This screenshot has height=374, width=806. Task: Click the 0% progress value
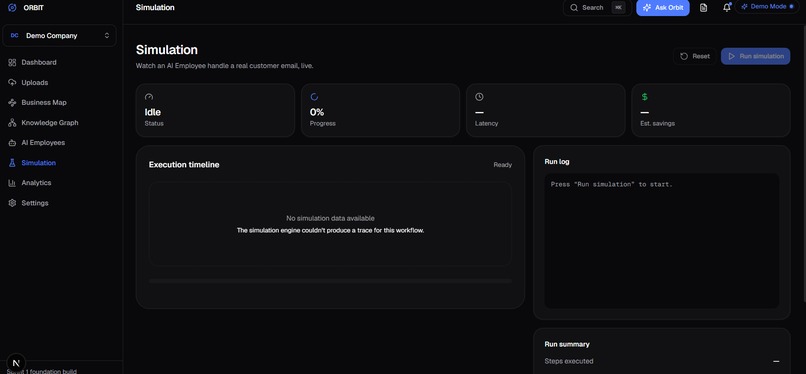[x=317, y=112]
